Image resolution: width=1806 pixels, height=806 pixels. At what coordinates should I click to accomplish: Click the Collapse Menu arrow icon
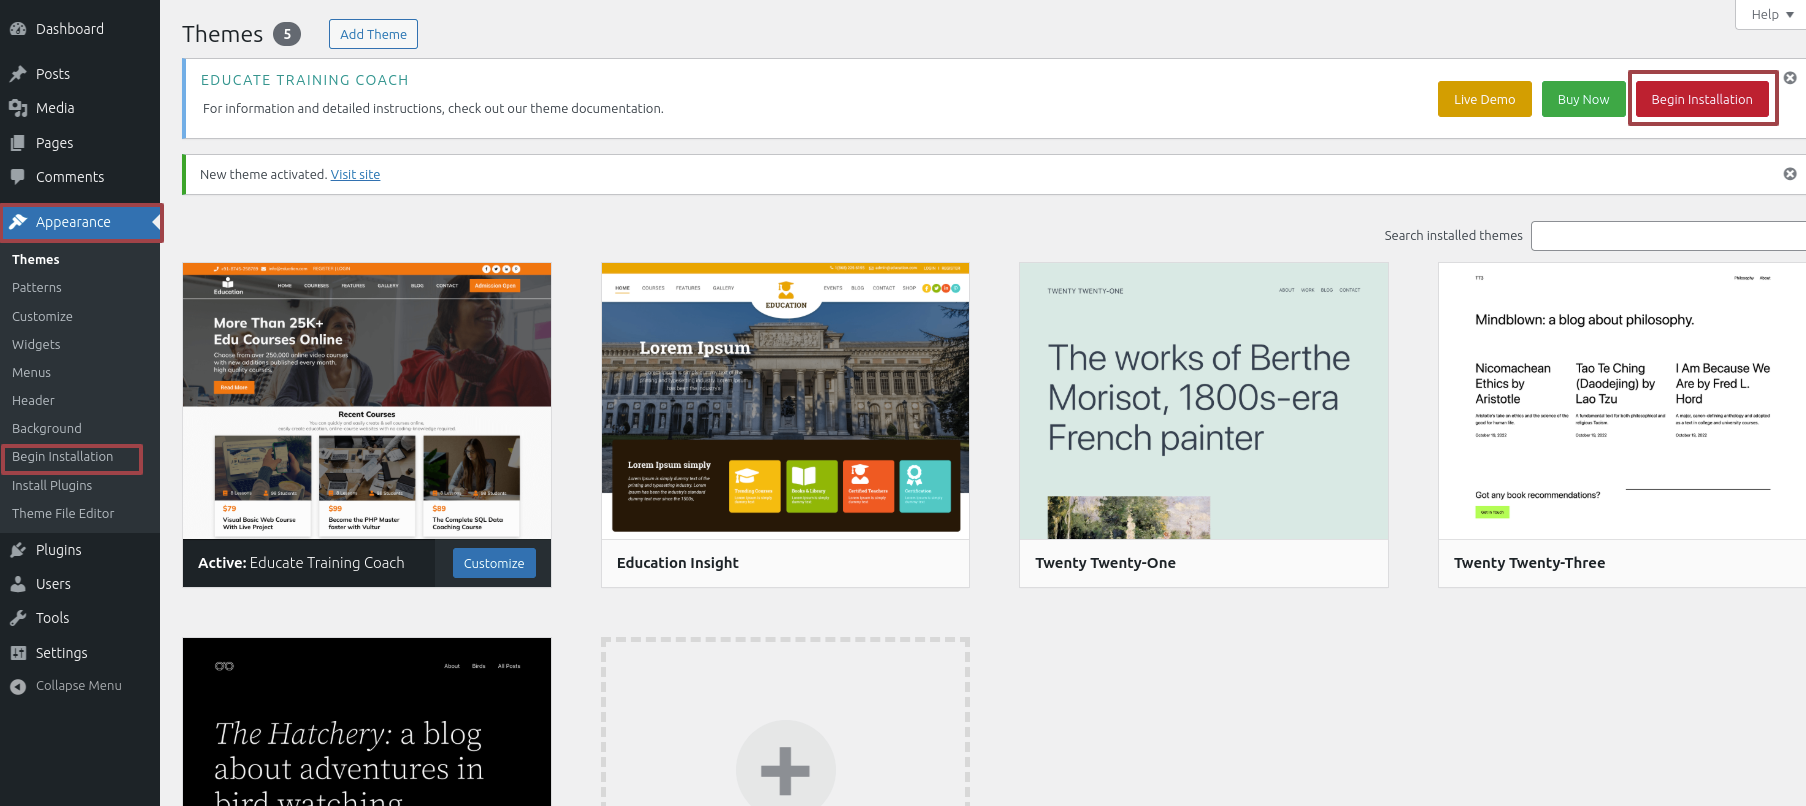point(18,686)
